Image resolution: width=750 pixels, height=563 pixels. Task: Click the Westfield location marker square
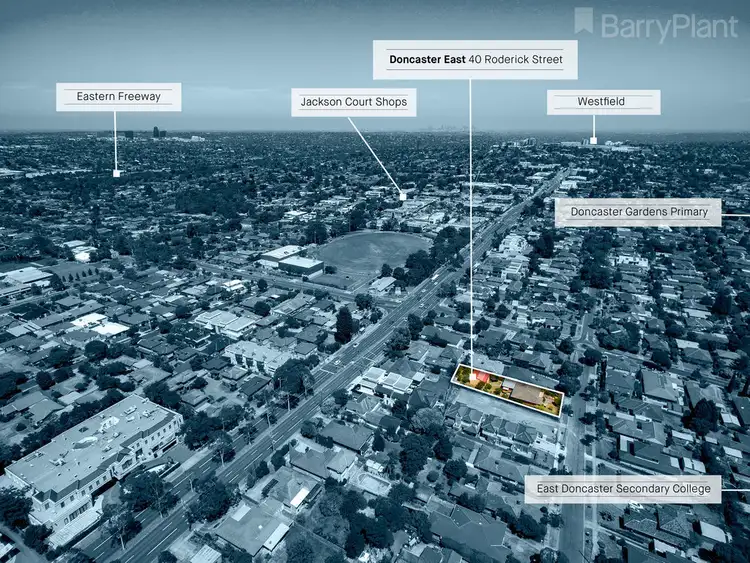[x=593, y=141]
